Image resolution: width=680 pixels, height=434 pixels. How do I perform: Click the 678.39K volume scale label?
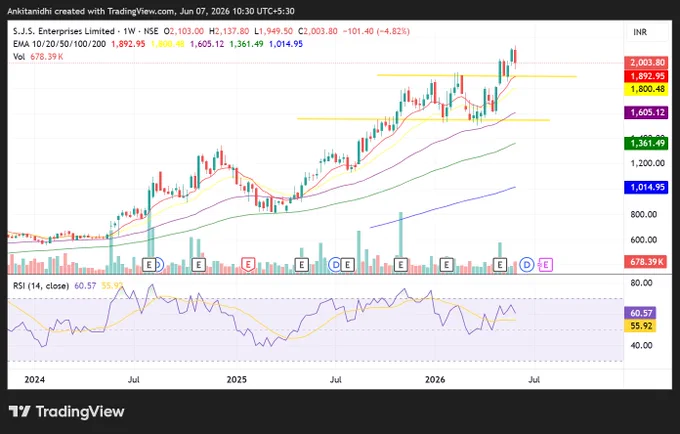click(646, 261)
